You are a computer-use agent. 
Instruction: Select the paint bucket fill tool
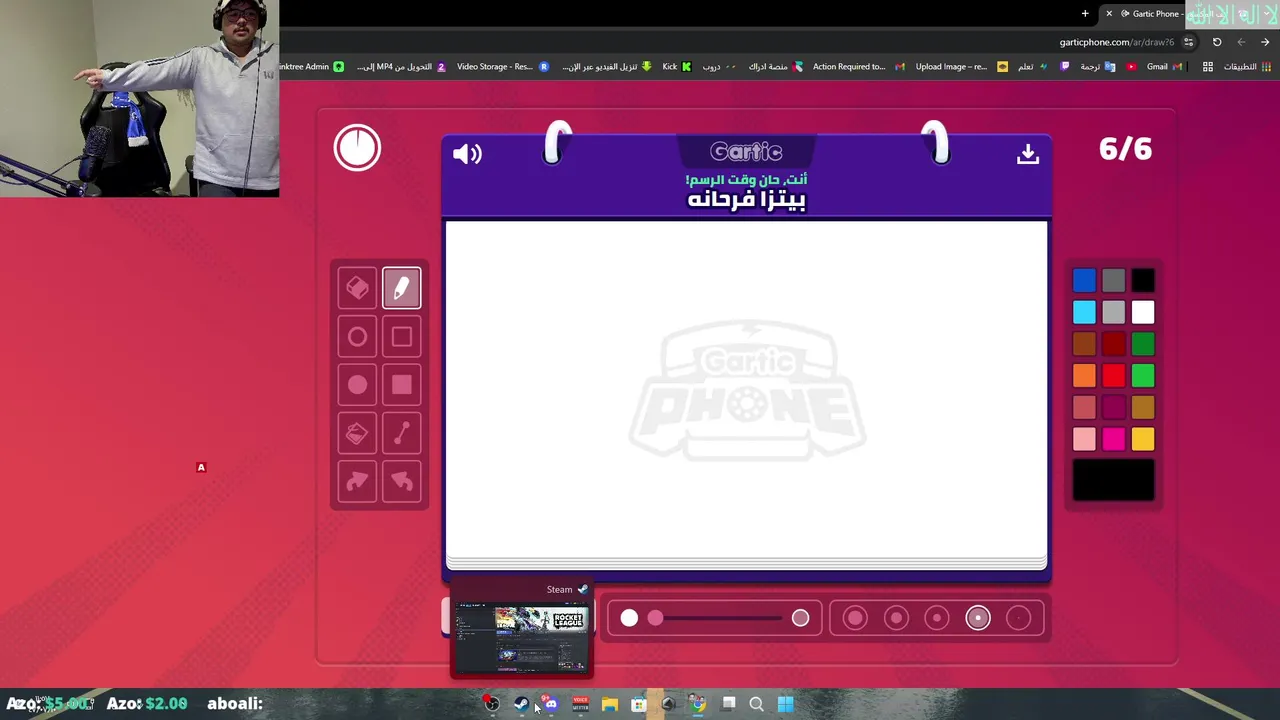pyautogui.click(x=357, y=433)
